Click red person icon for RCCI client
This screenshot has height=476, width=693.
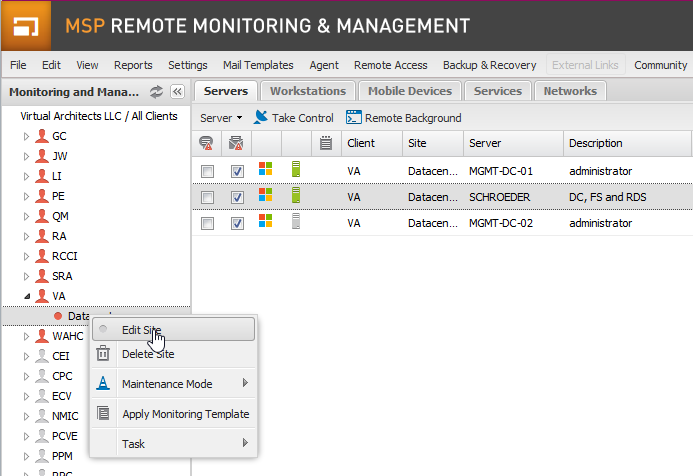coord(42,256)
